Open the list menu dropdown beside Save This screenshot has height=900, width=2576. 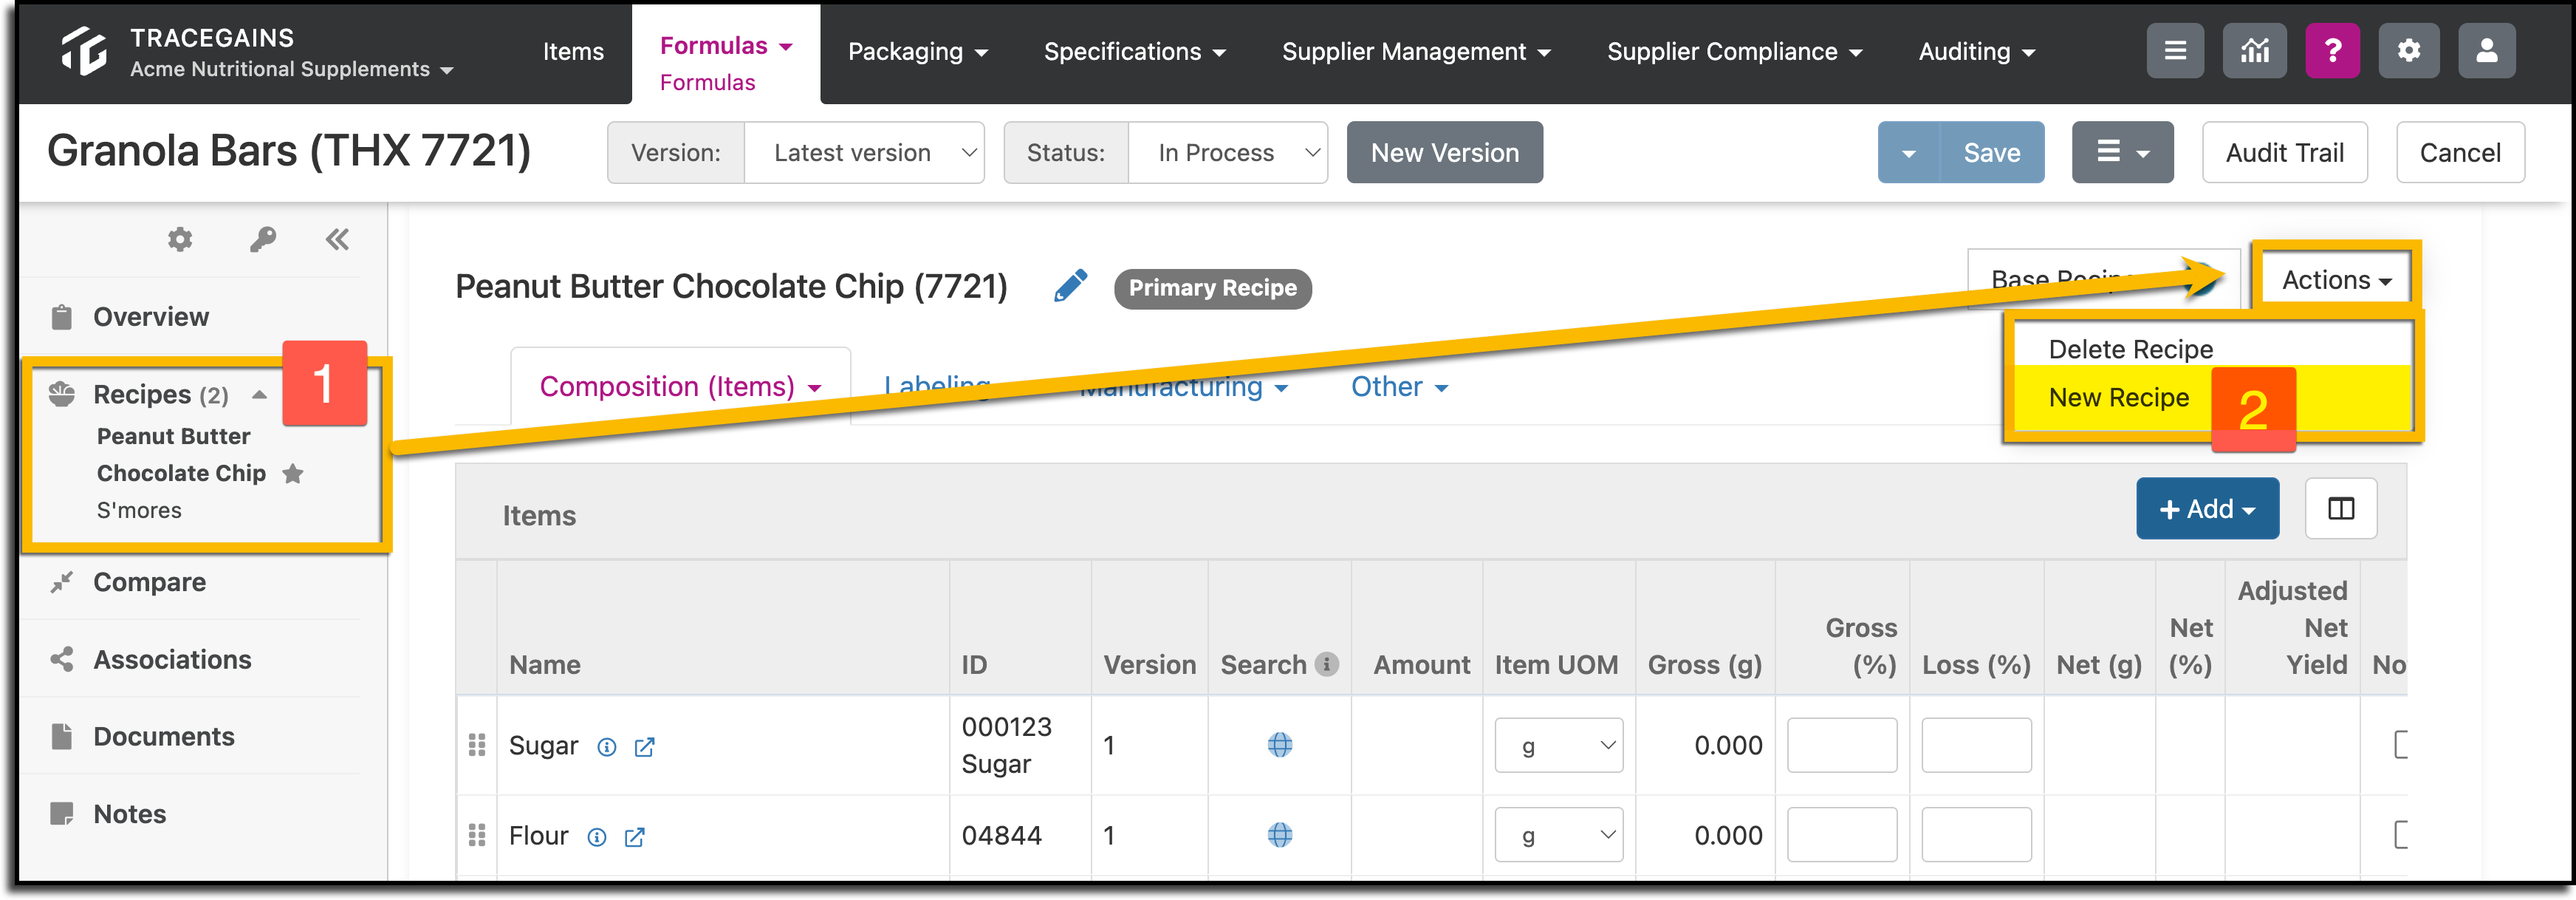[2122, 153]
